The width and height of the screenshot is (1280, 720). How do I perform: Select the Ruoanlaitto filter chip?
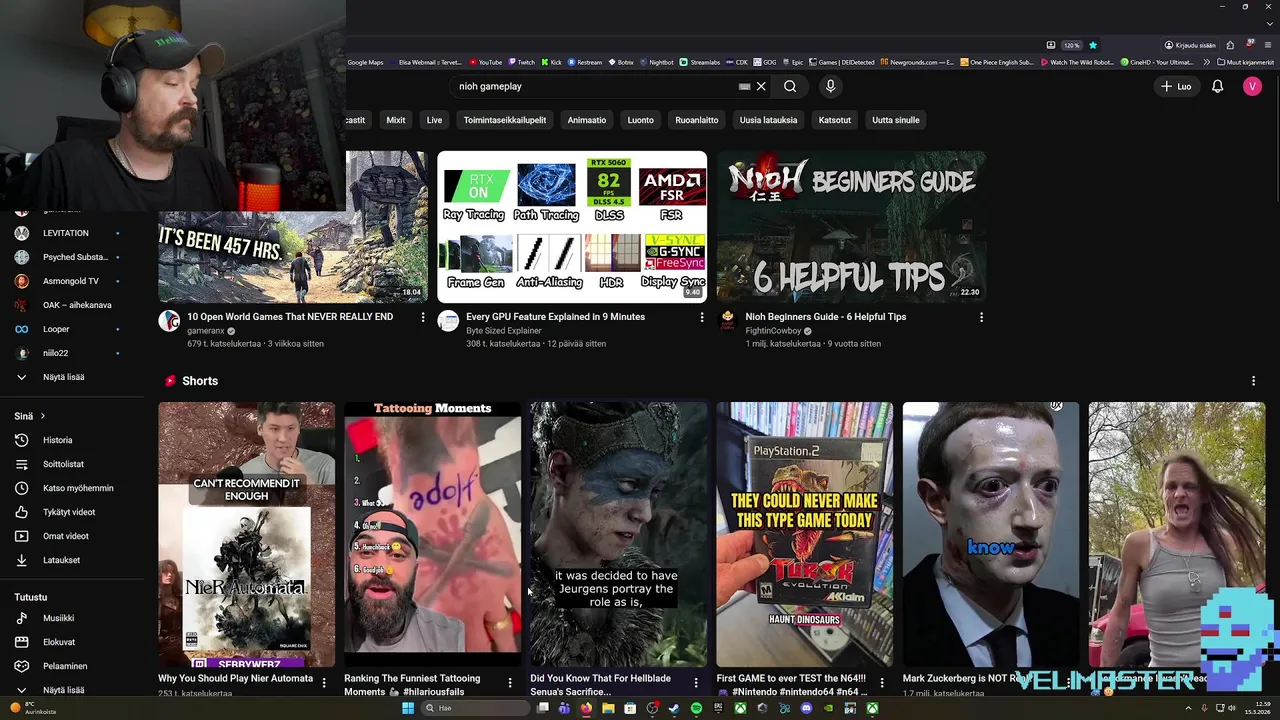tap(697, 120)
